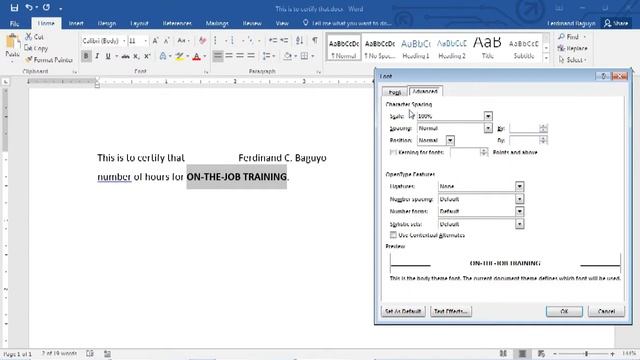Cut the selected text
Screen dimensions: 640x360
tap(34, 37)
